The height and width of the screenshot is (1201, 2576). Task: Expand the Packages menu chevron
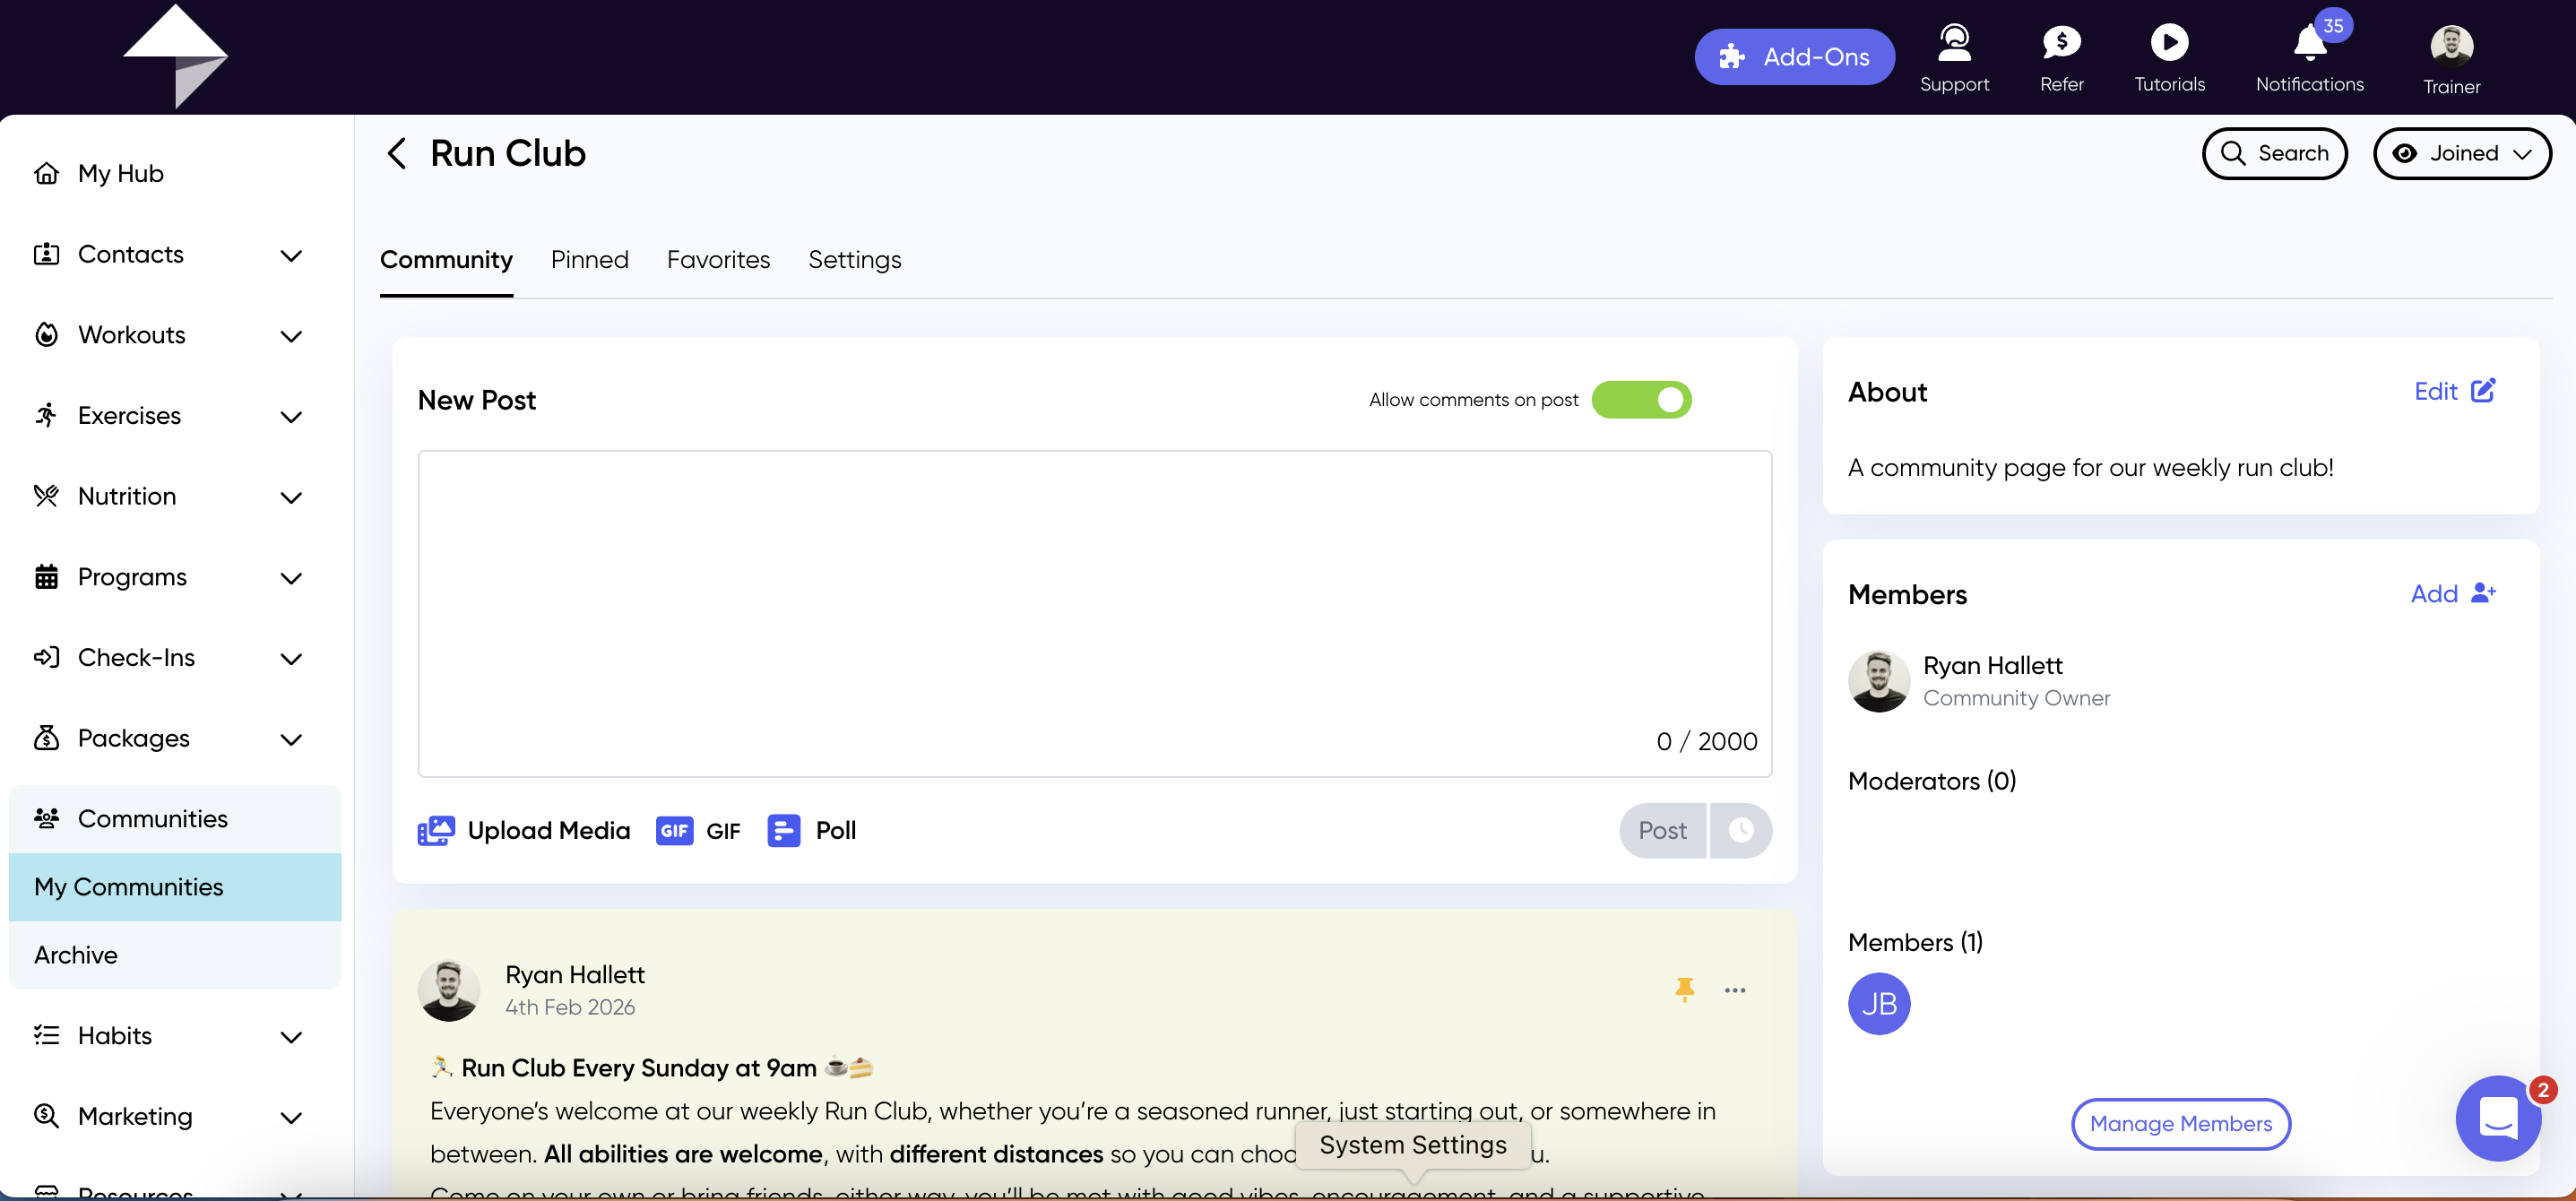[x=291, y=739]
